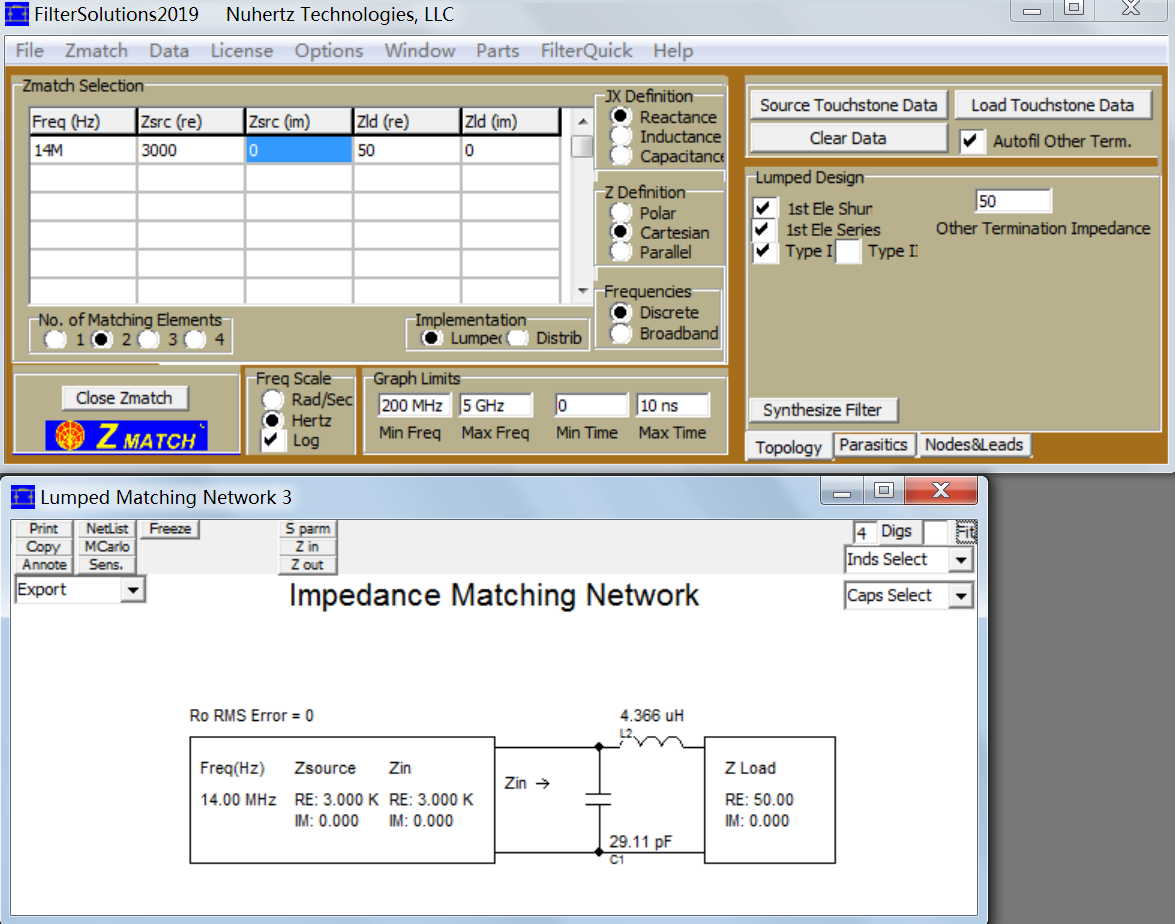The image size is (1175, 924).
Task: Choose 3 matching elements radio button
Action: coord(149,339)
